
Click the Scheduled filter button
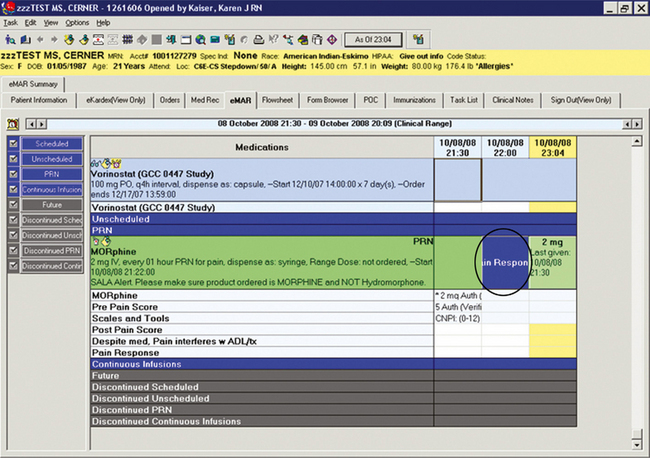52,144
